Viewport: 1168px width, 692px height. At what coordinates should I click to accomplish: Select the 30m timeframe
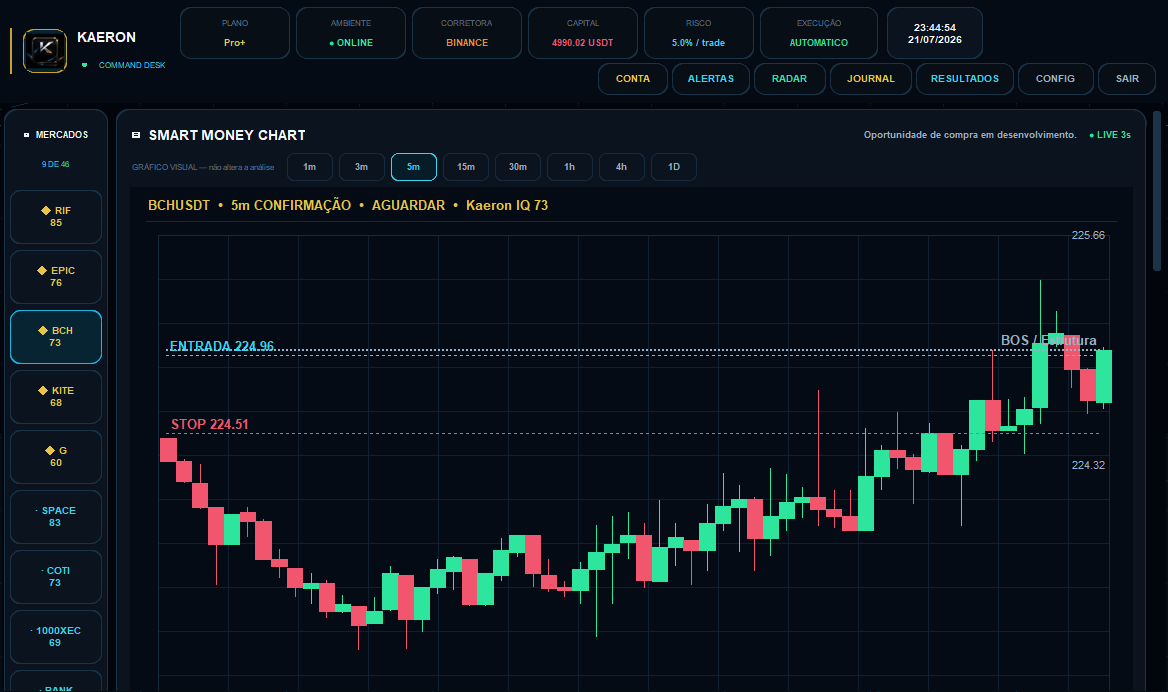pyautogui.click(x=518, y=167)
